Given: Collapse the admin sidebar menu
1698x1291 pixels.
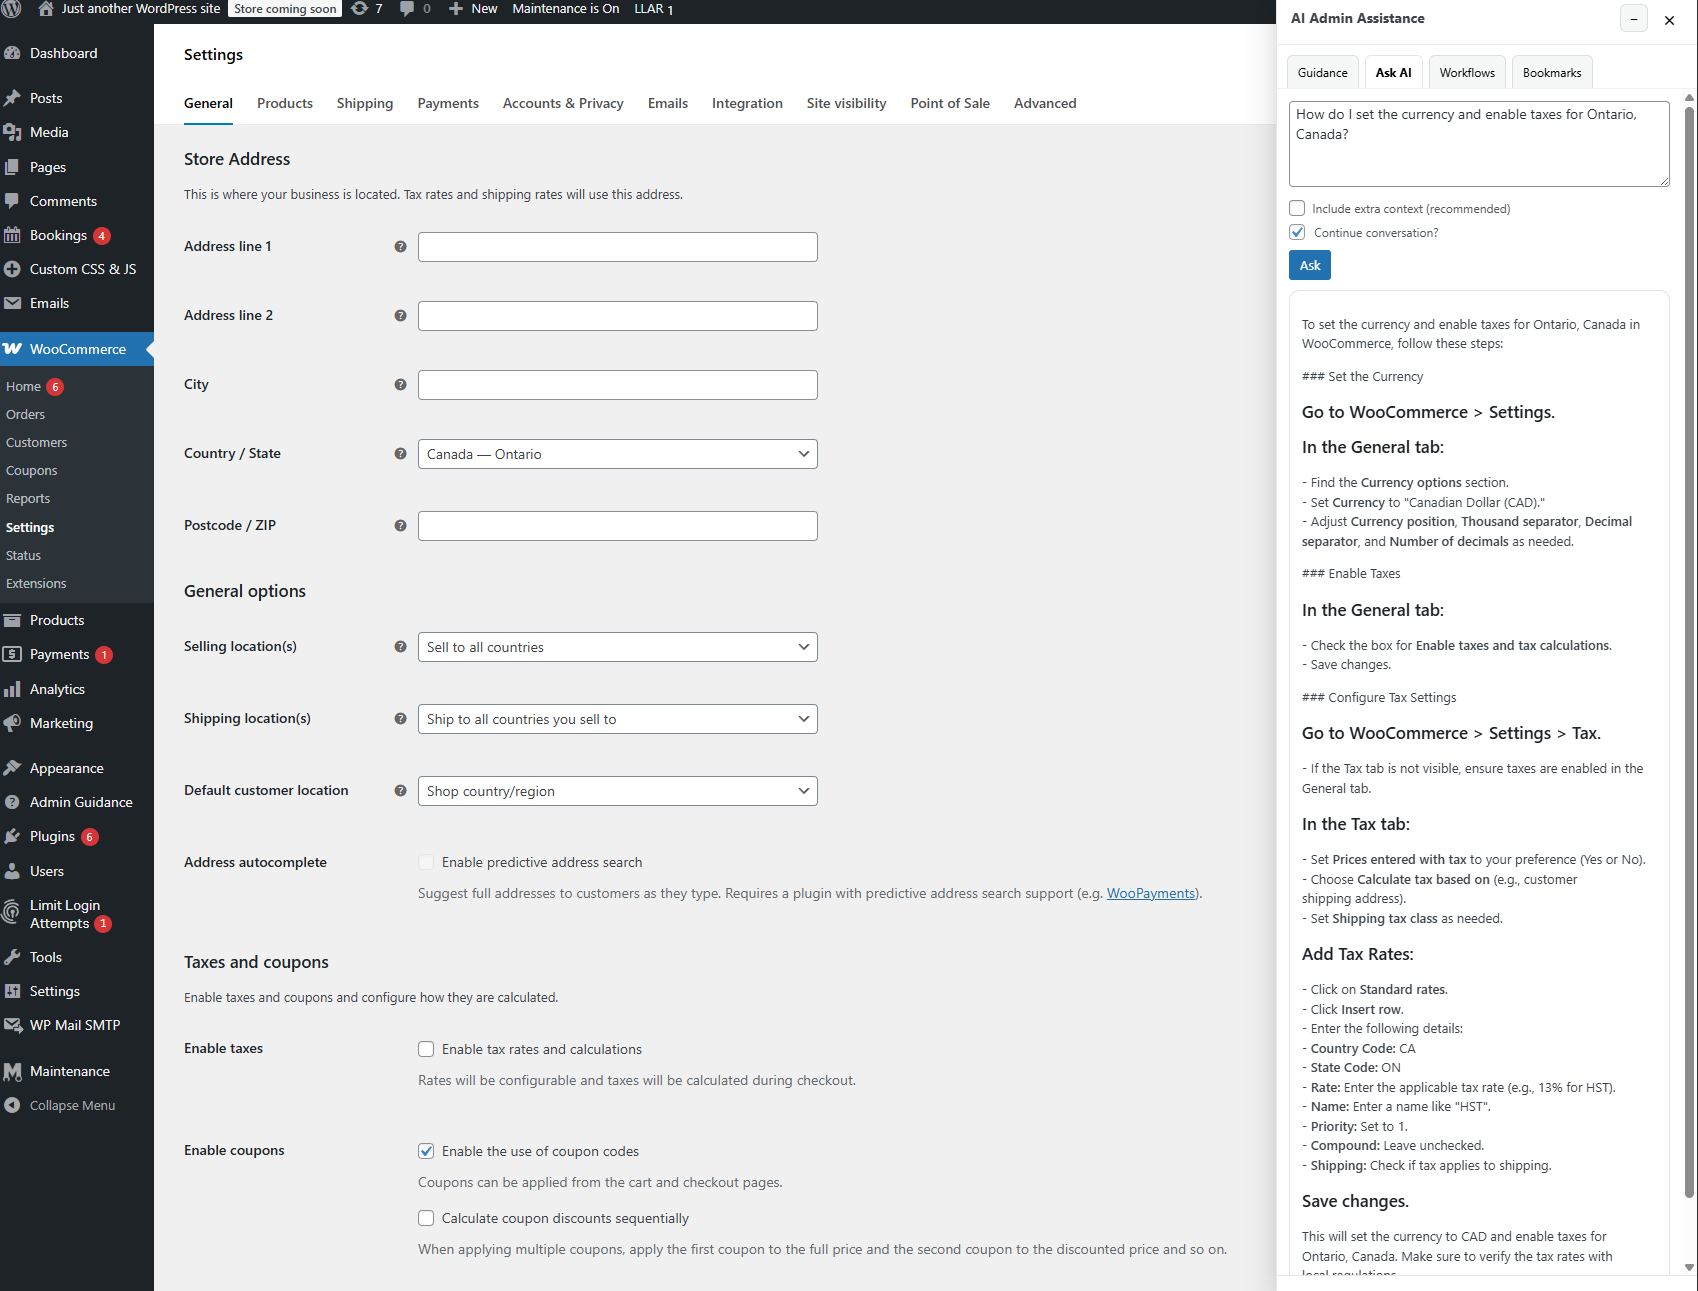Looking at the screenshot, I should [x=60, y=1105].
